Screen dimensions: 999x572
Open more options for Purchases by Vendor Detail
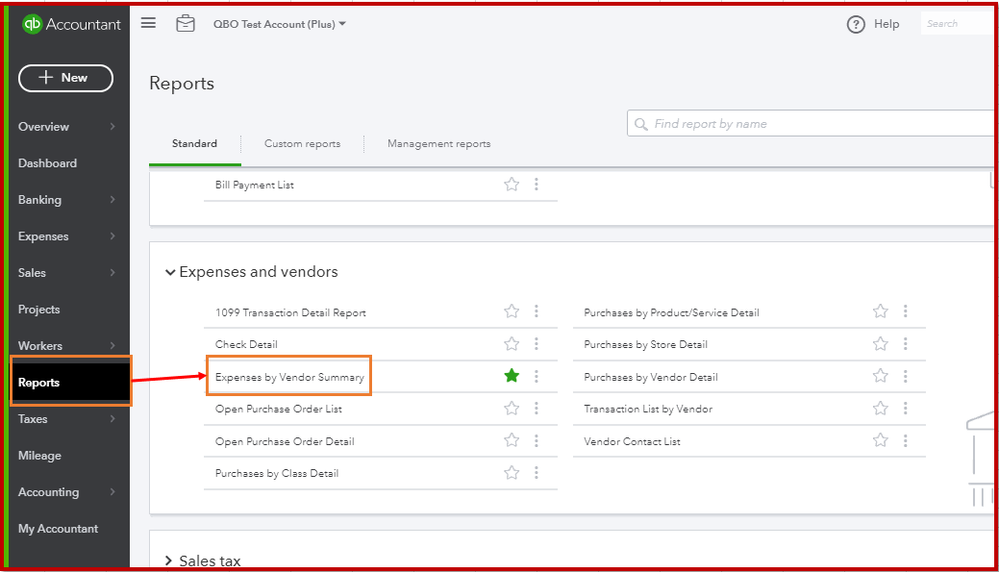click(905, 377)
